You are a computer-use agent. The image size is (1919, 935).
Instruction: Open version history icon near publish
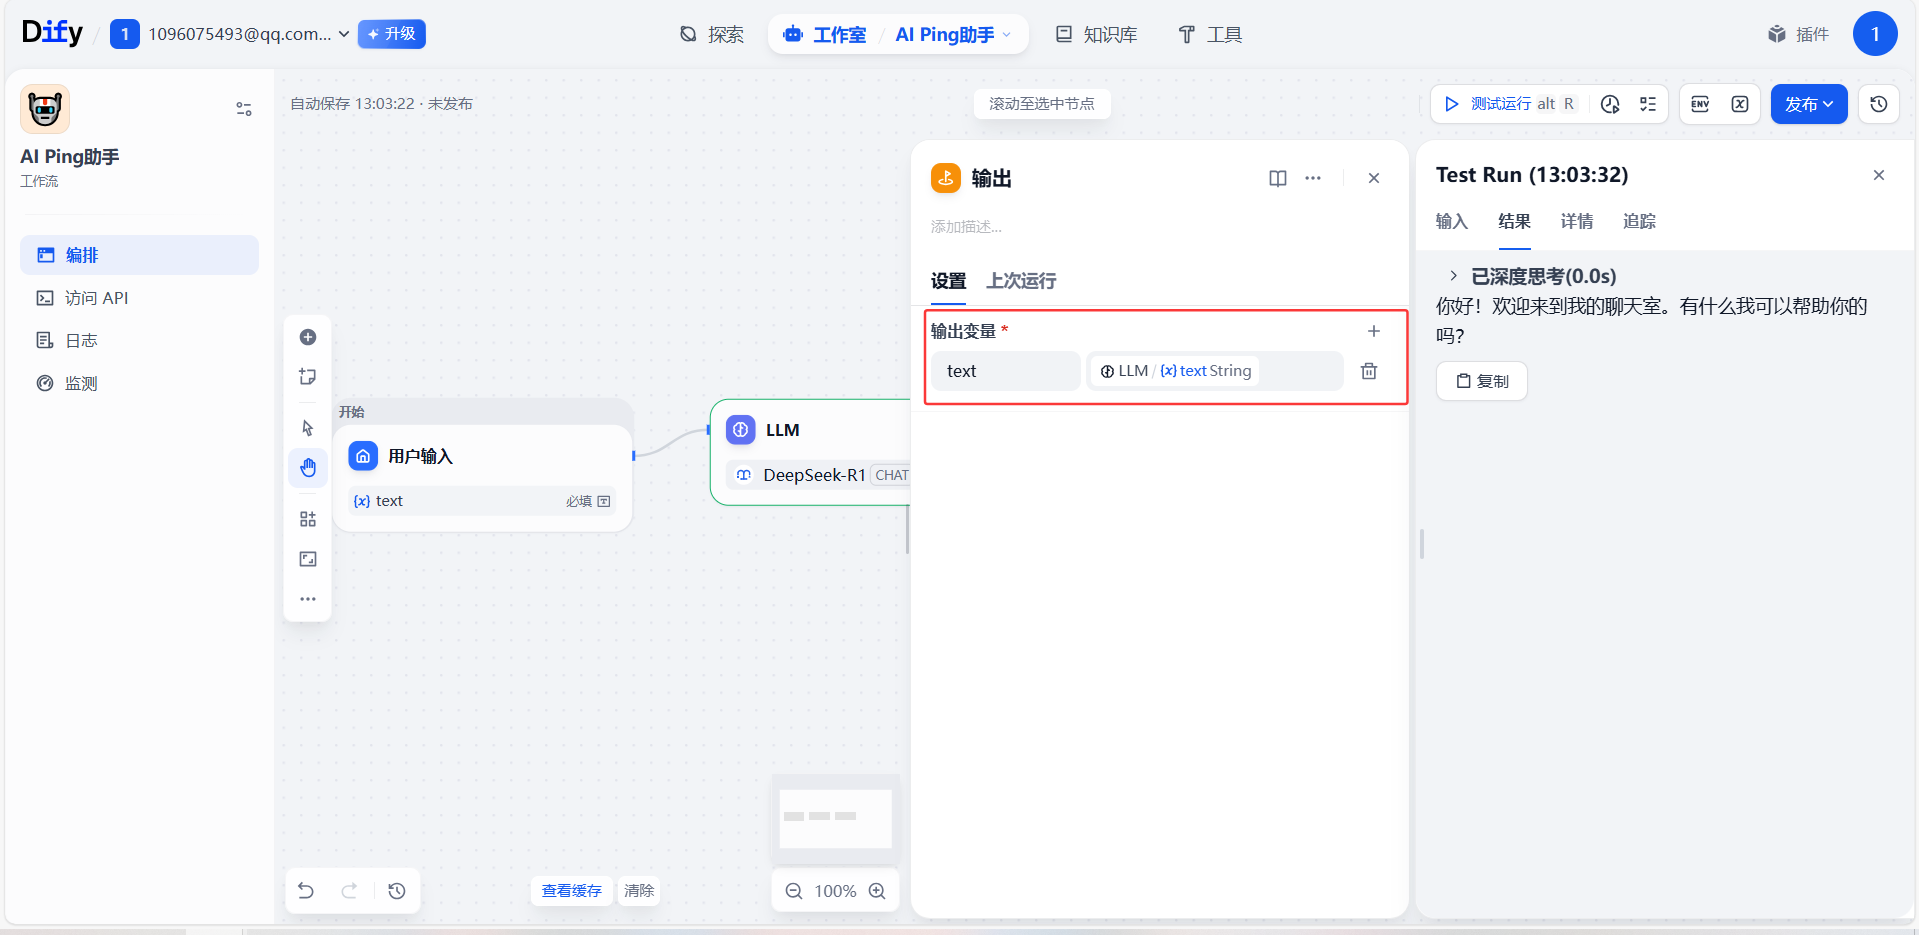click(x=1879, y=104)
